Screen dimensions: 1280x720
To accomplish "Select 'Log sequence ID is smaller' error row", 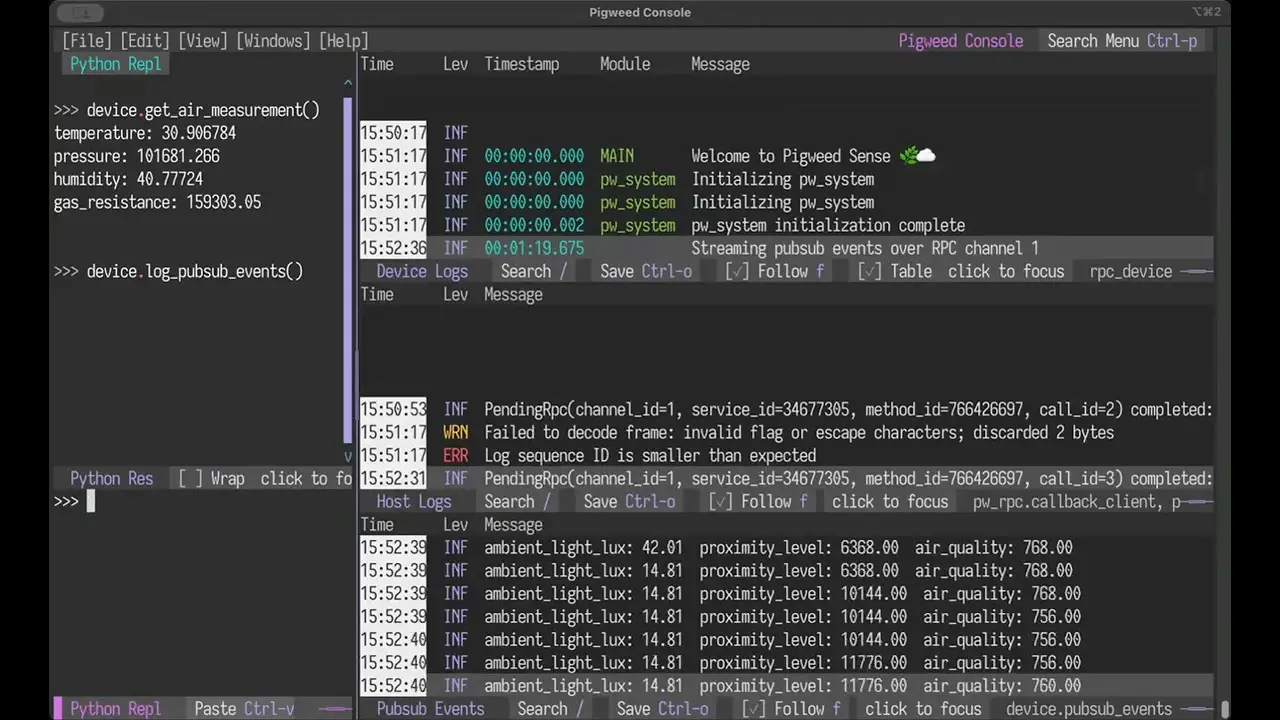I will tap(786, 456).
